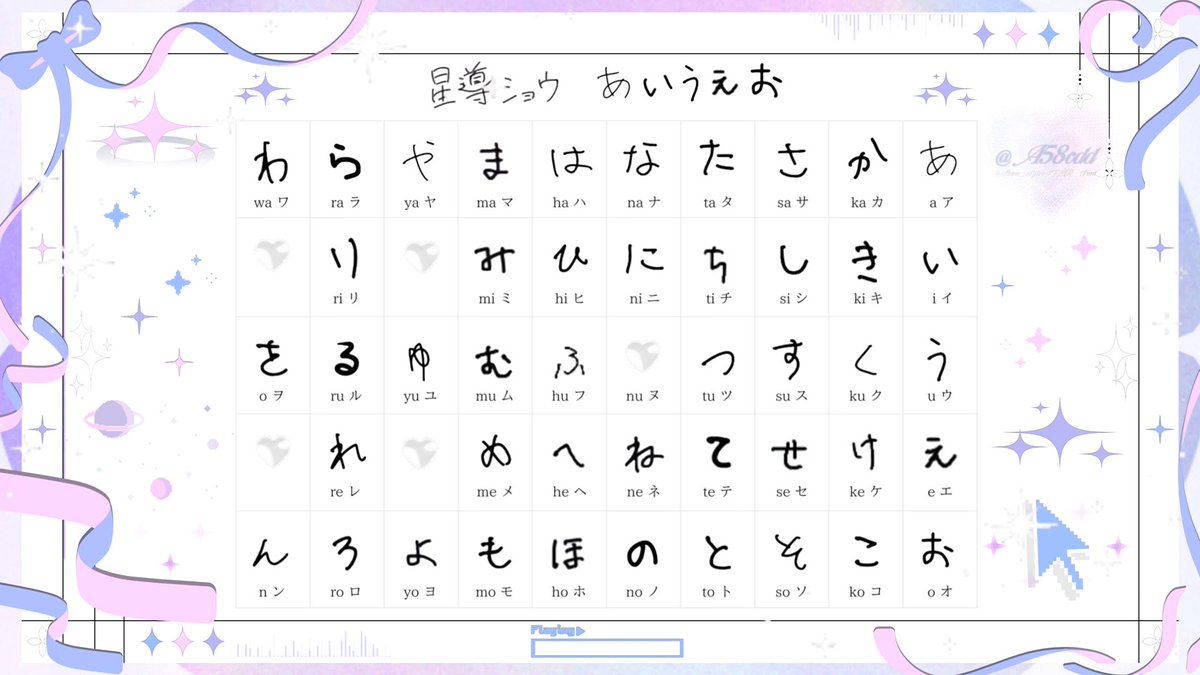The height and width of the screenshot is (675, 1200).
Task: Click the 'yu ユ' cell
Action: coord(421,364)
